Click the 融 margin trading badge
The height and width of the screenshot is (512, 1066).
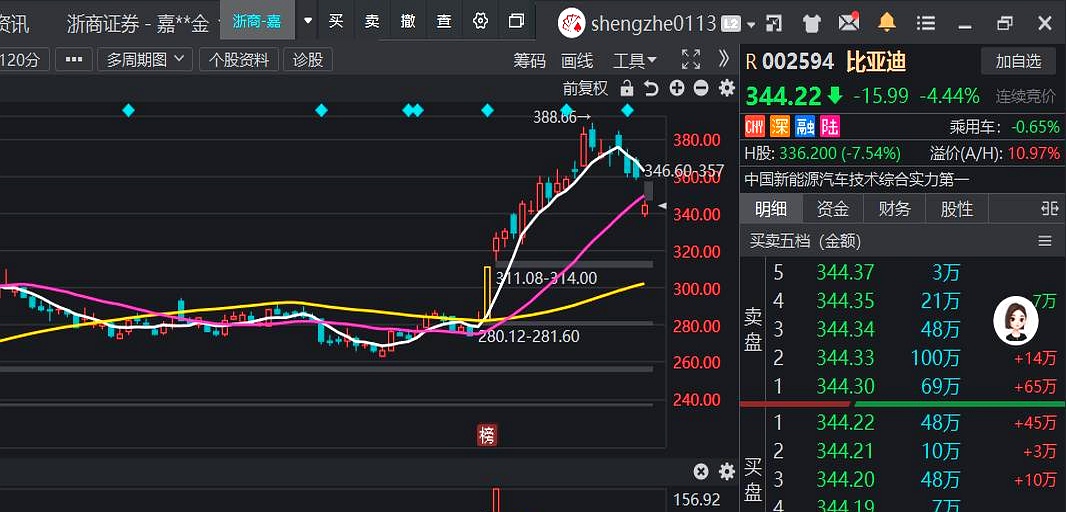pyautogui.click(x=806, y=126)
